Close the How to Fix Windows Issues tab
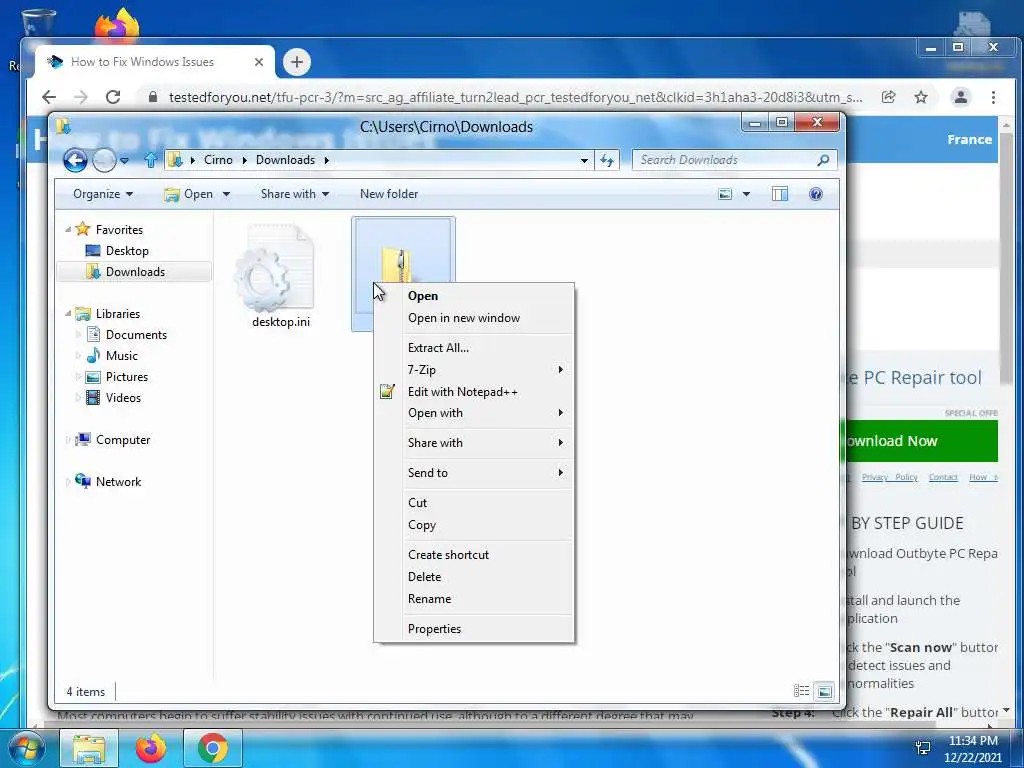The image size is (1024, 768). coord(259,62)
